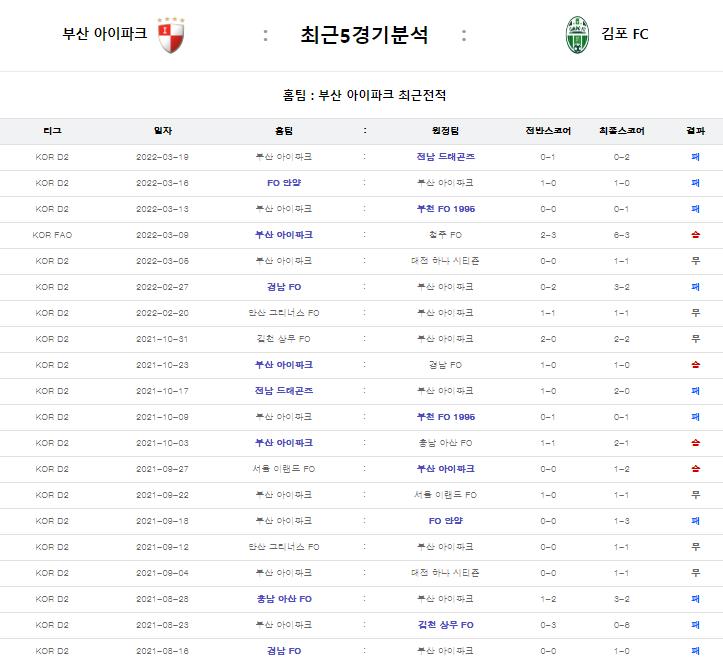
Task: Select the 김포 FC team name in header
Action: pos(625,34)
